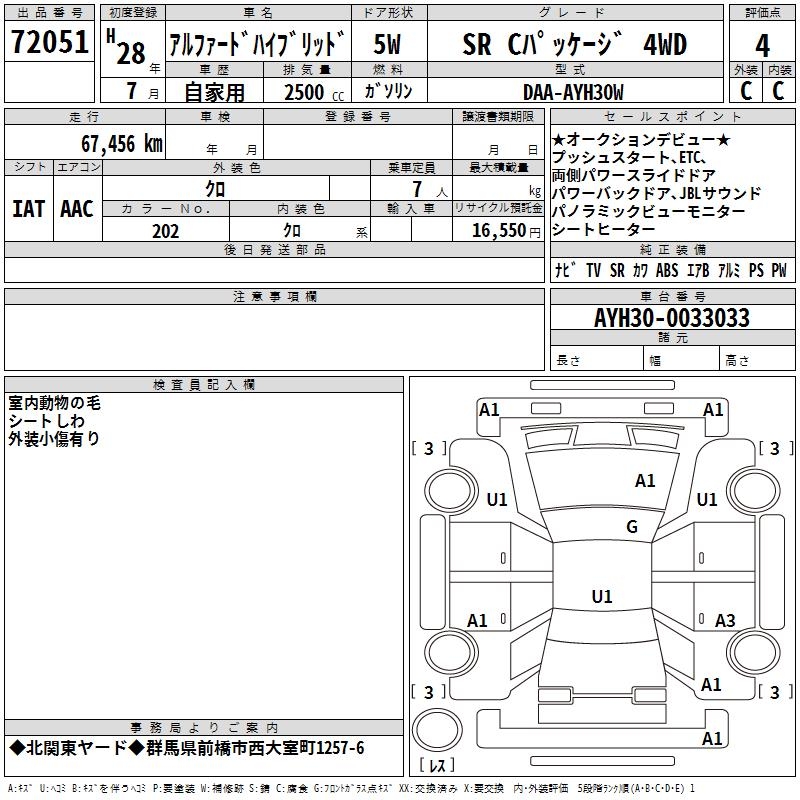
Task: Select the recycle deposit 16,550円
Action: tap(498, 231)
